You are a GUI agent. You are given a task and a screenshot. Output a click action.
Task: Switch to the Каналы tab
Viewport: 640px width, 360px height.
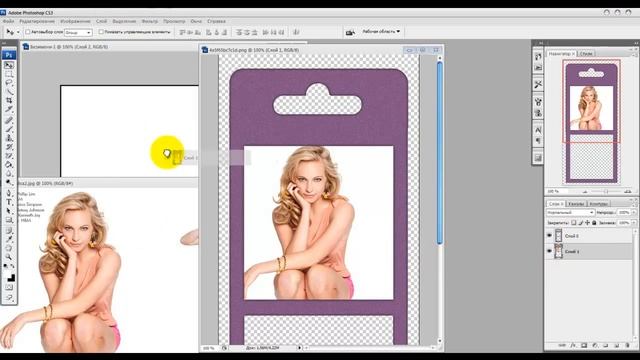(576, 203)
